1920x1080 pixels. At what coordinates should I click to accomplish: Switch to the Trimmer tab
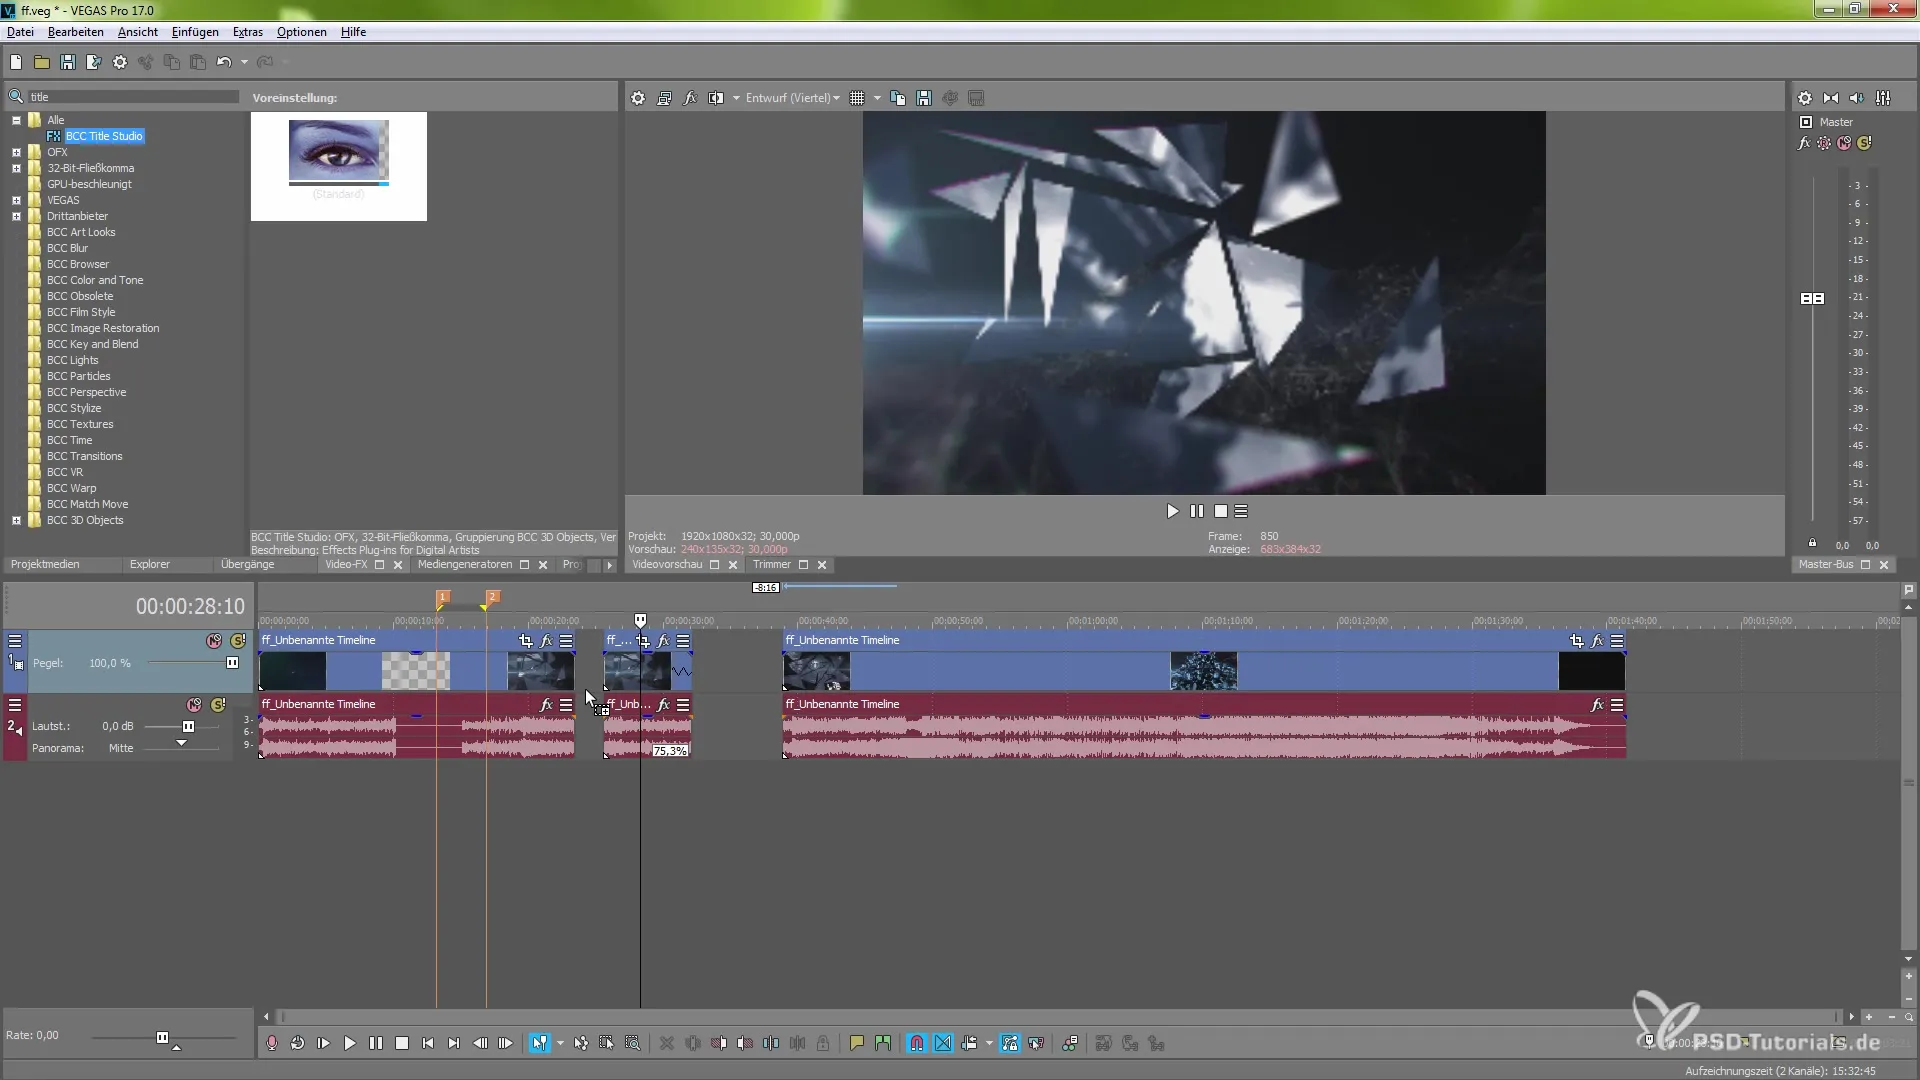[771, 564]
